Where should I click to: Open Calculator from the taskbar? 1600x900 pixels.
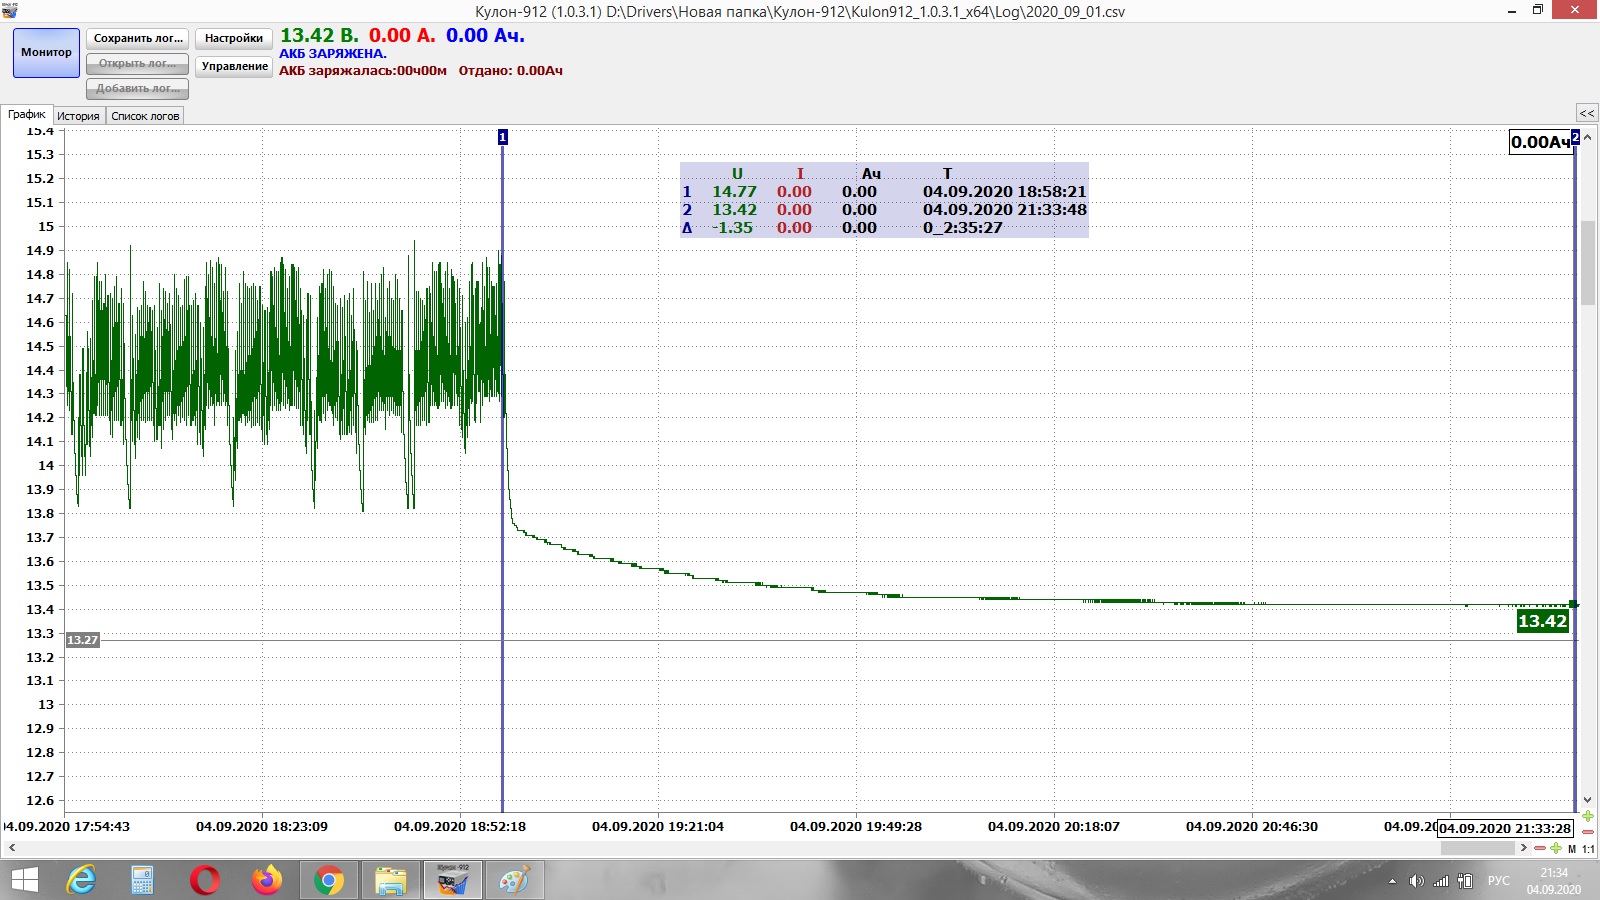pyautogui.click(x=142, y=881)
